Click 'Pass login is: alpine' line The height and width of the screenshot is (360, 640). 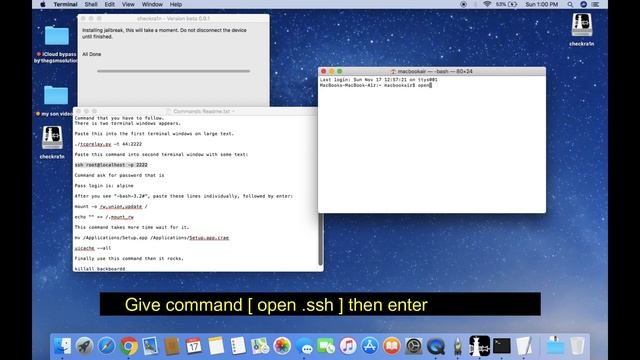(104, 186)
